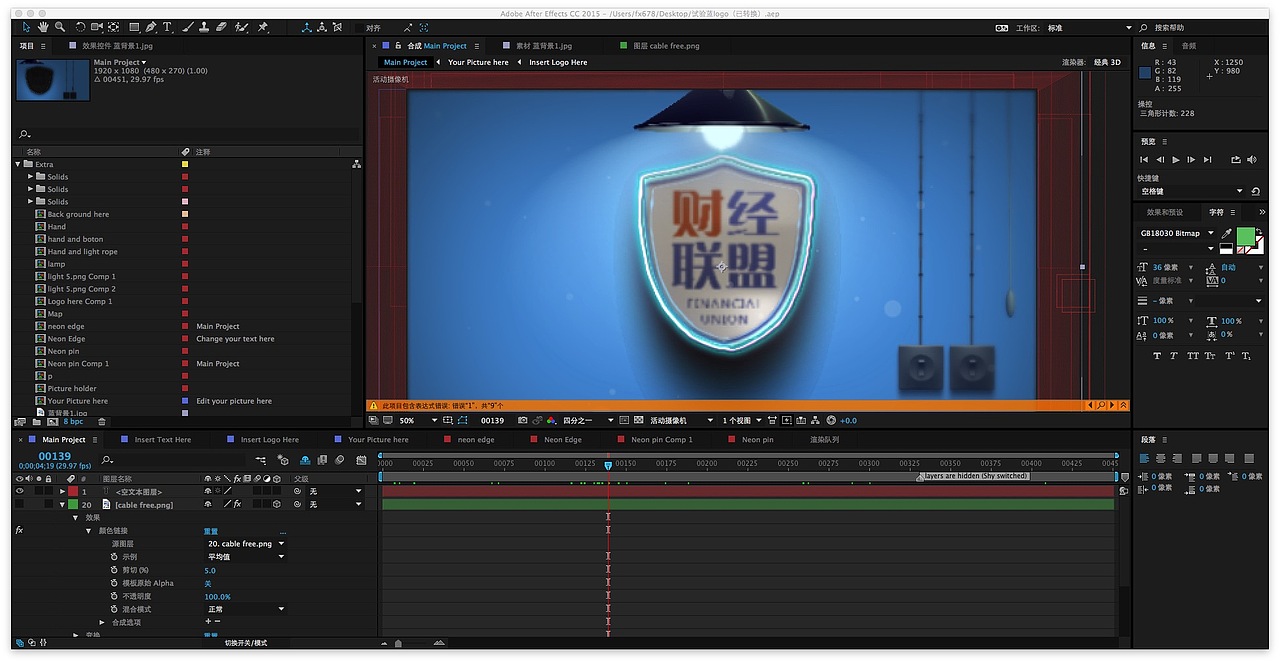
Task: Select the Selection arrow tool
Action: (26, 27)
